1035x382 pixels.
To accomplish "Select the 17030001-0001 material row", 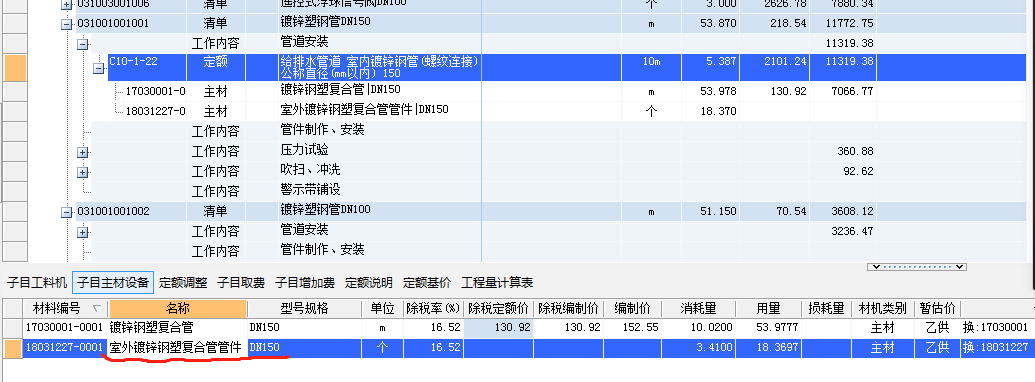I will [515, 327].
